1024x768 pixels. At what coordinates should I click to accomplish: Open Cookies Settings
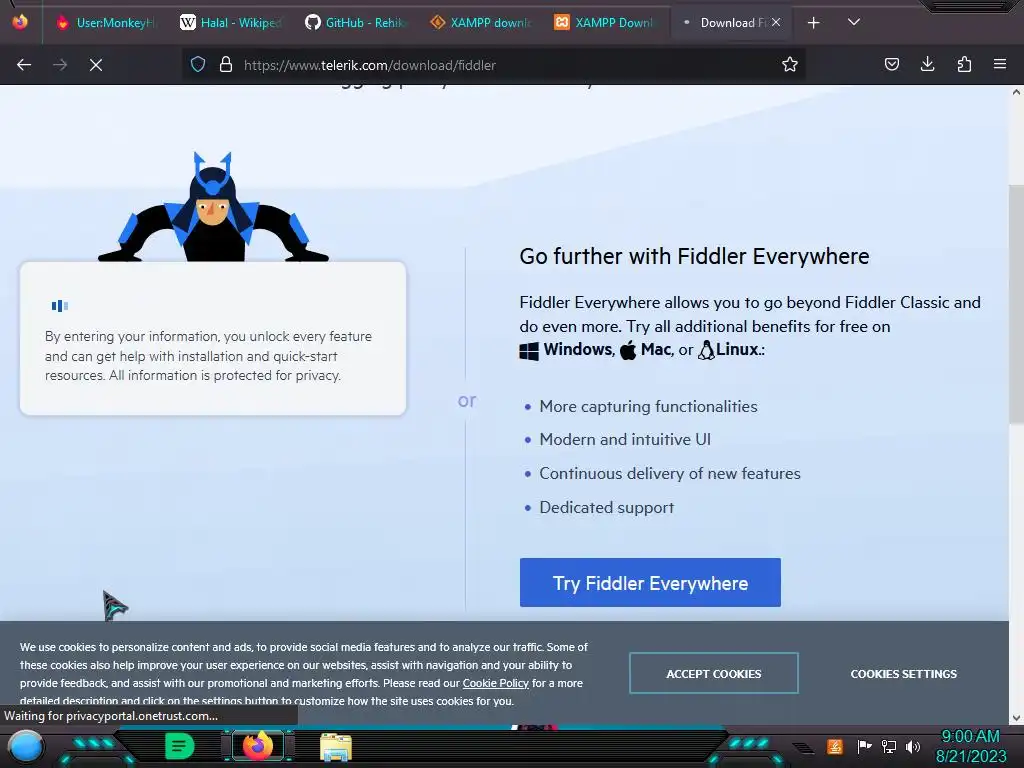coord(903,674)
